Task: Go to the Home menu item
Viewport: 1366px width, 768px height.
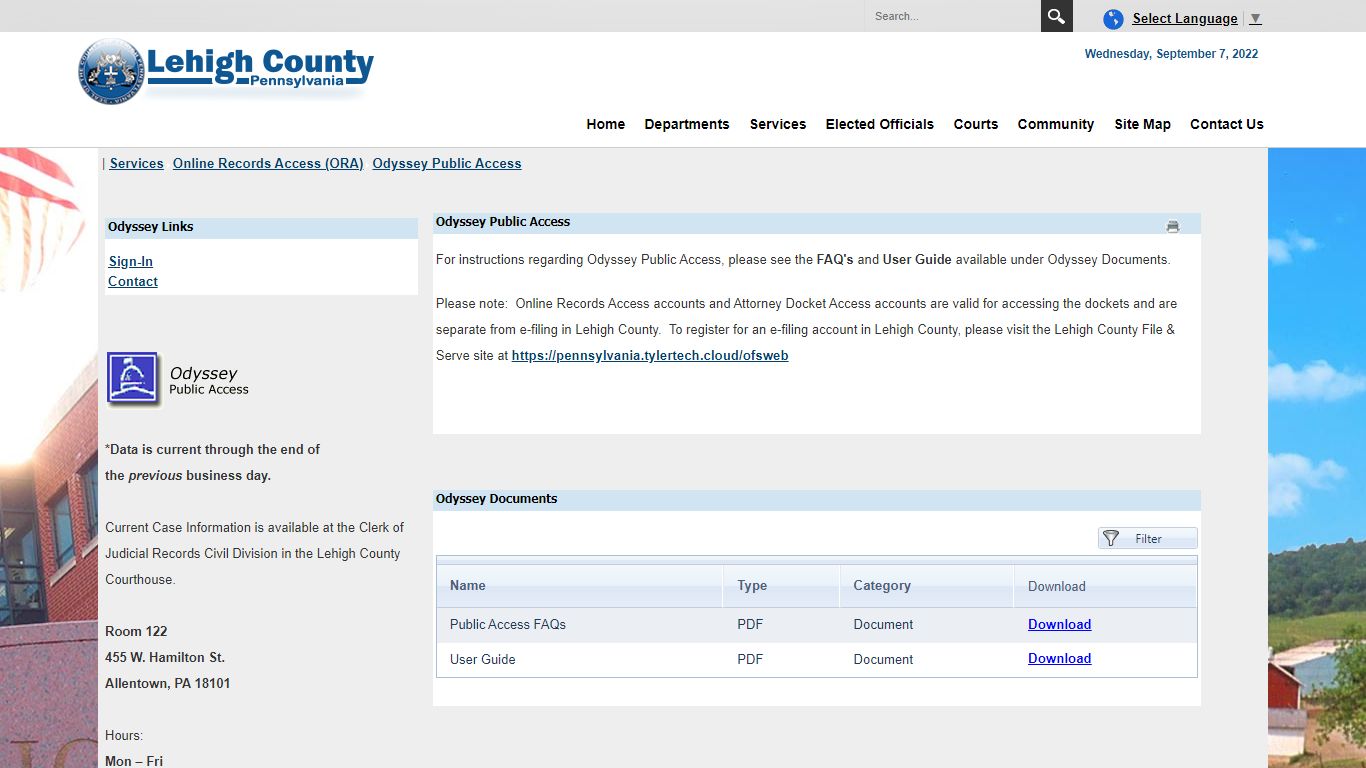Action: point(605,124)
